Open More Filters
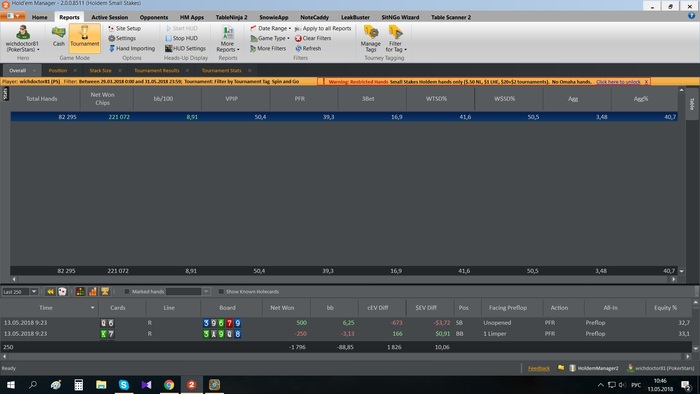The width and height of the screenshot is (700, 394). [x=268, y=48]
